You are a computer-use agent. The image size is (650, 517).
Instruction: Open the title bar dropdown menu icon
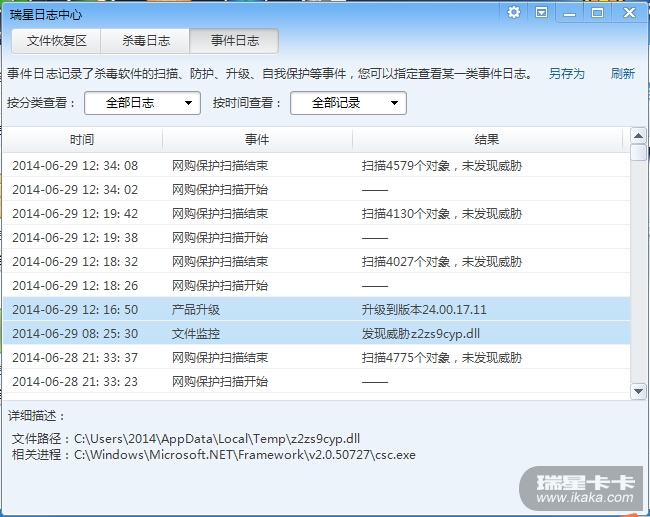(x=541, y=12)
